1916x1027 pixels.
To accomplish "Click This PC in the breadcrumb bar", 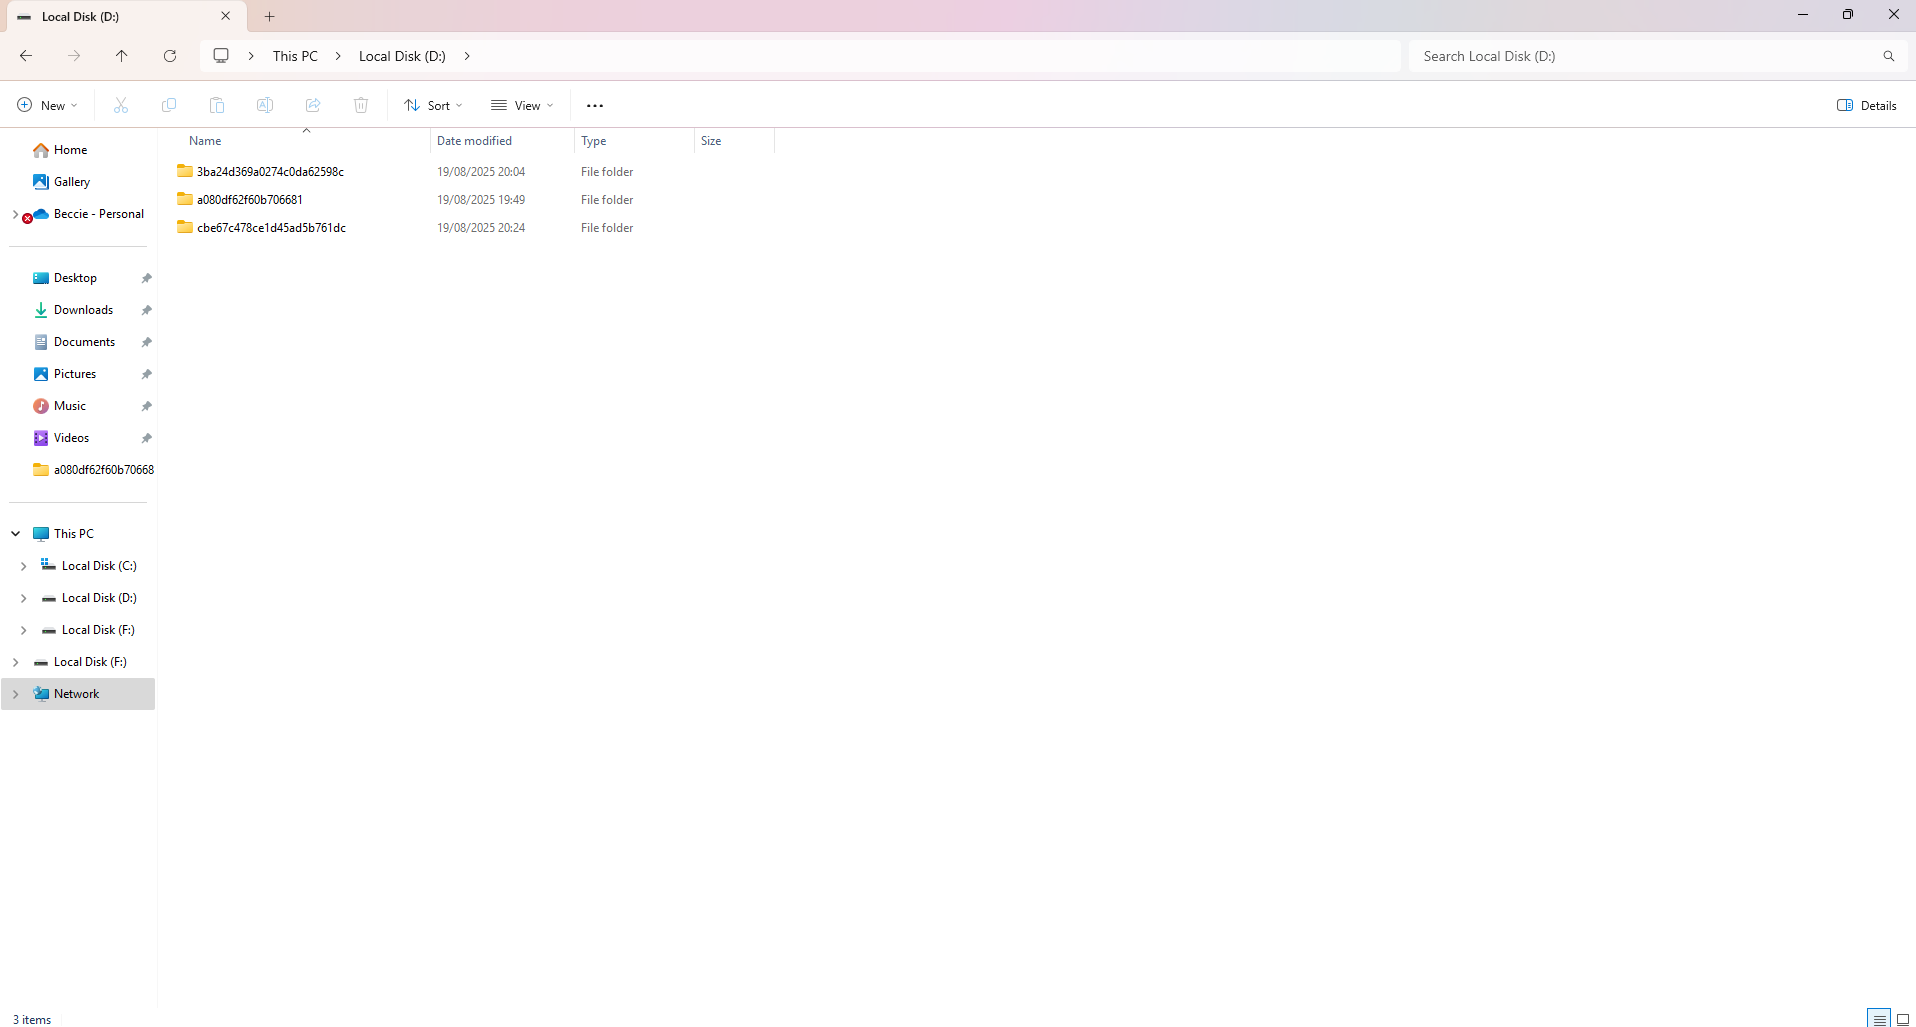I will [294, 56].
